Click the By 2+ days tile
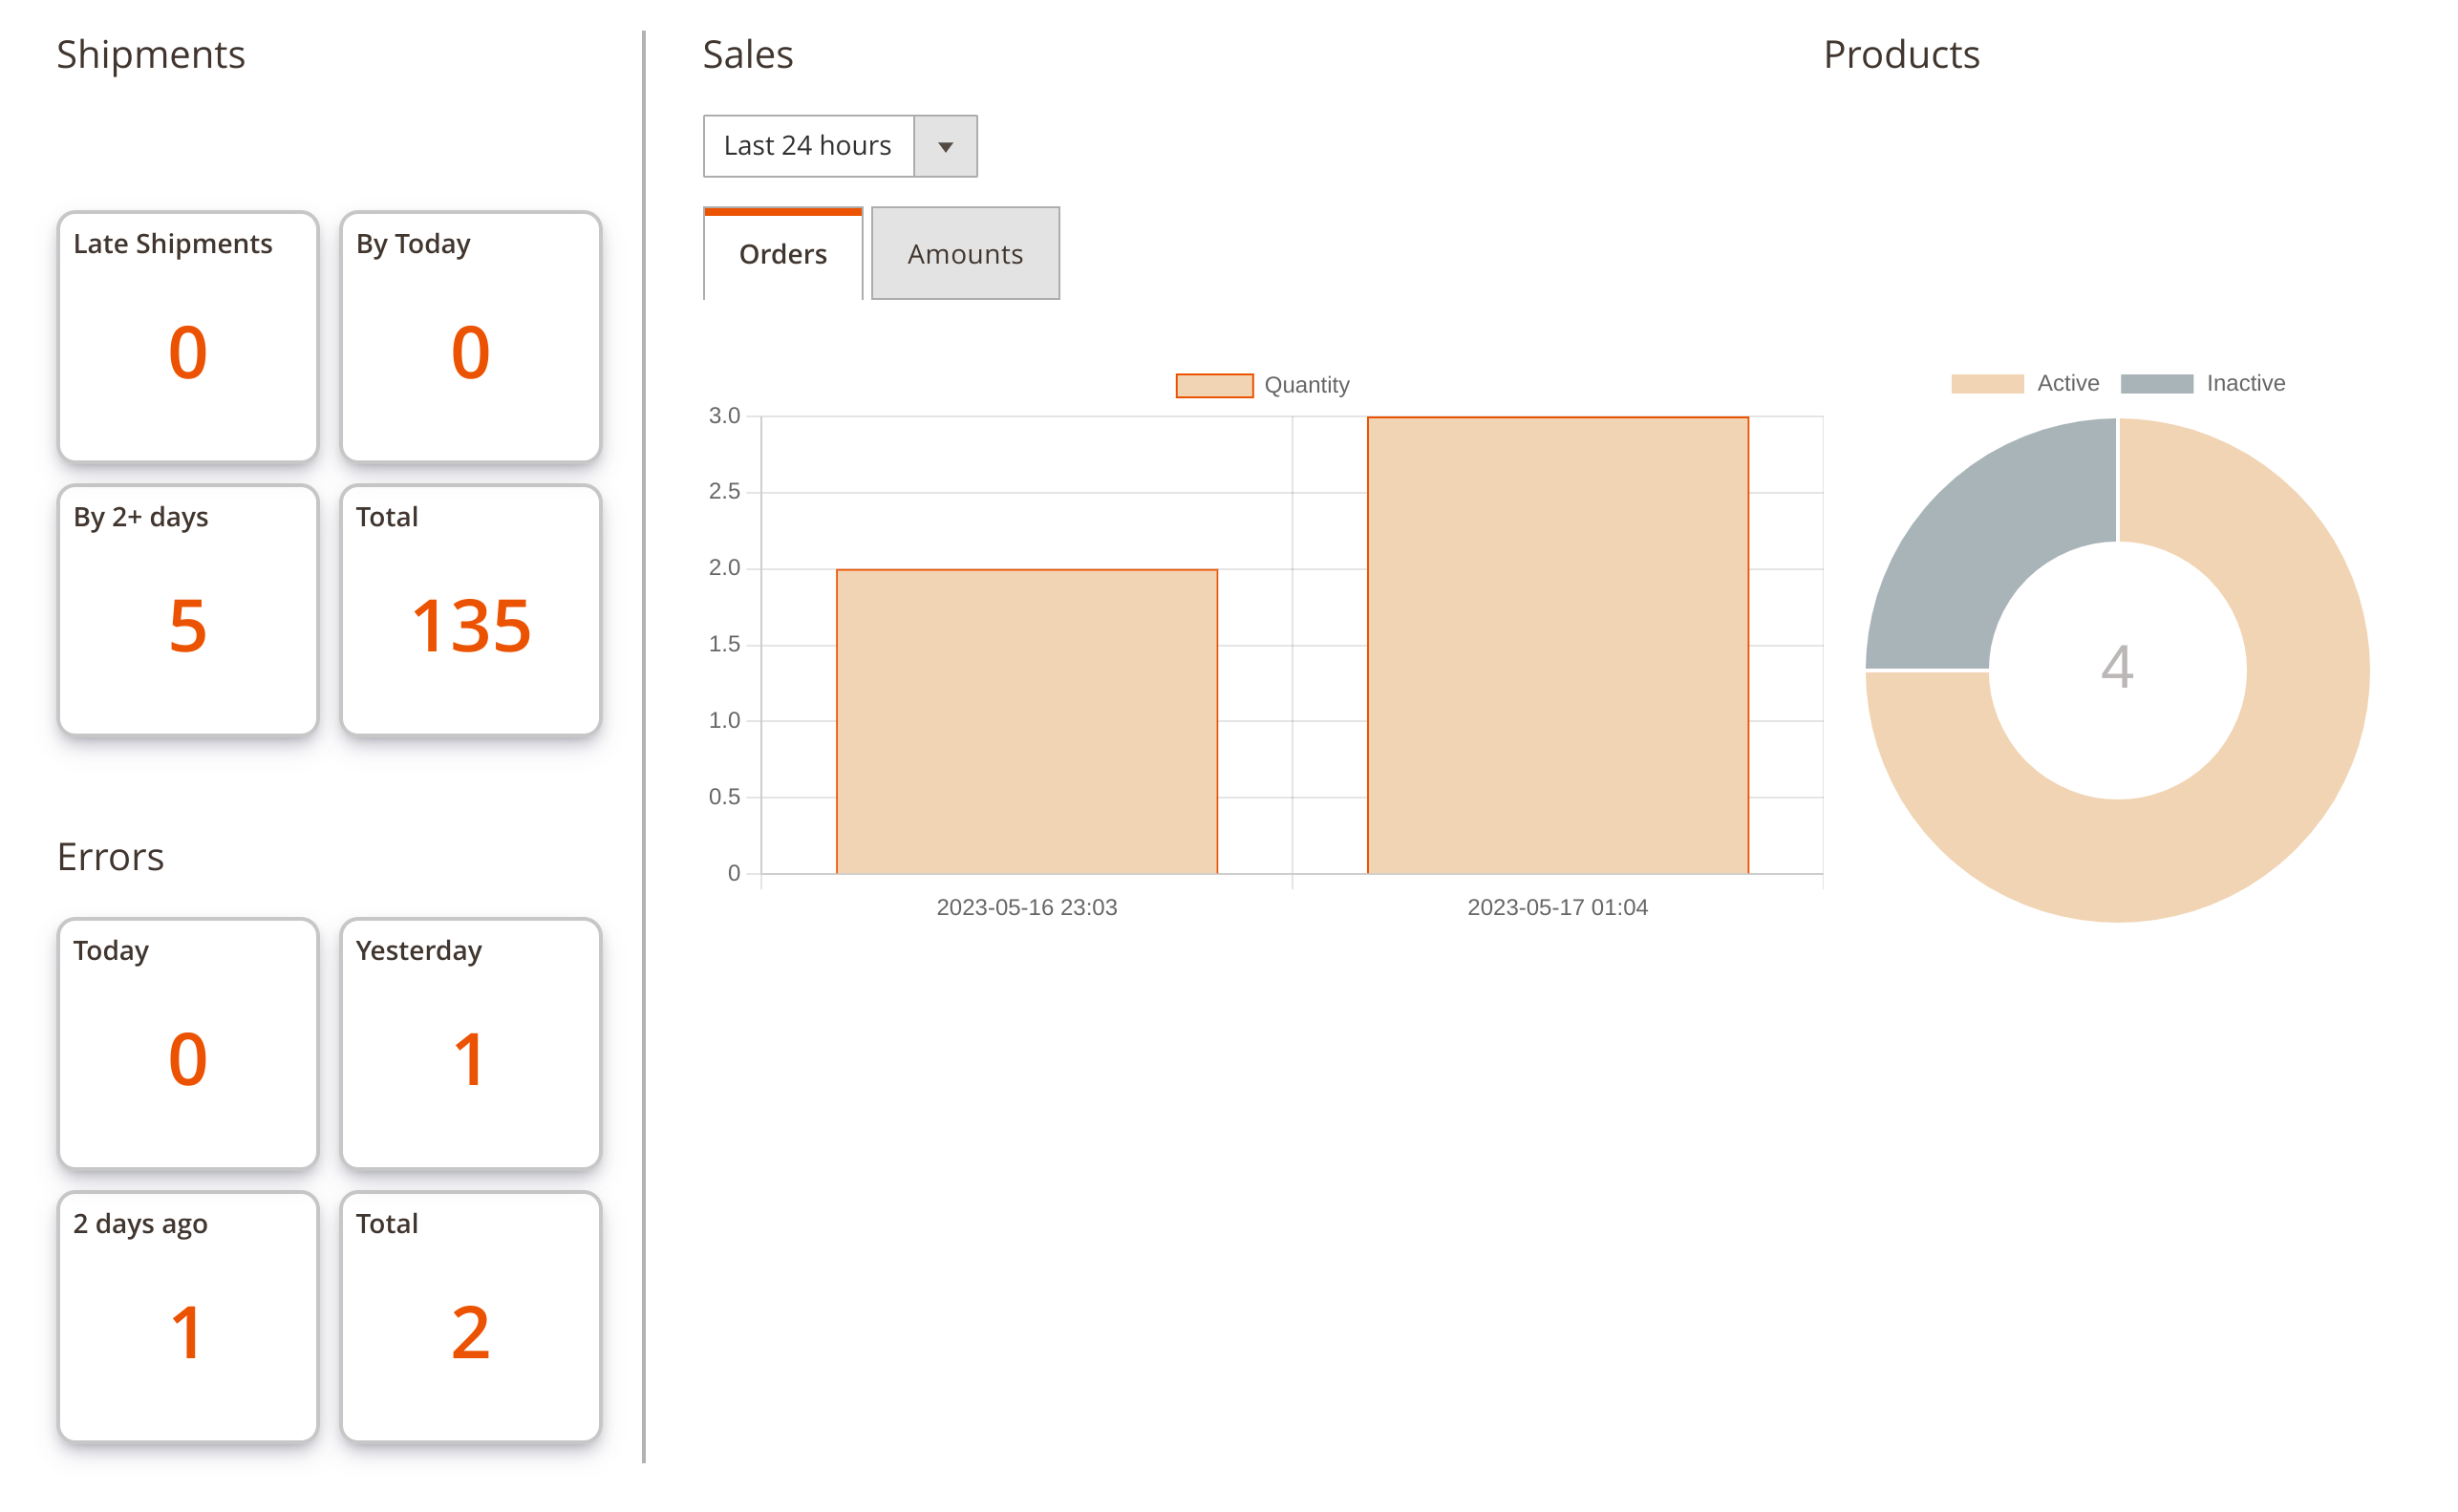The width and height of the screenshot is (2458, 1512). 188,610
